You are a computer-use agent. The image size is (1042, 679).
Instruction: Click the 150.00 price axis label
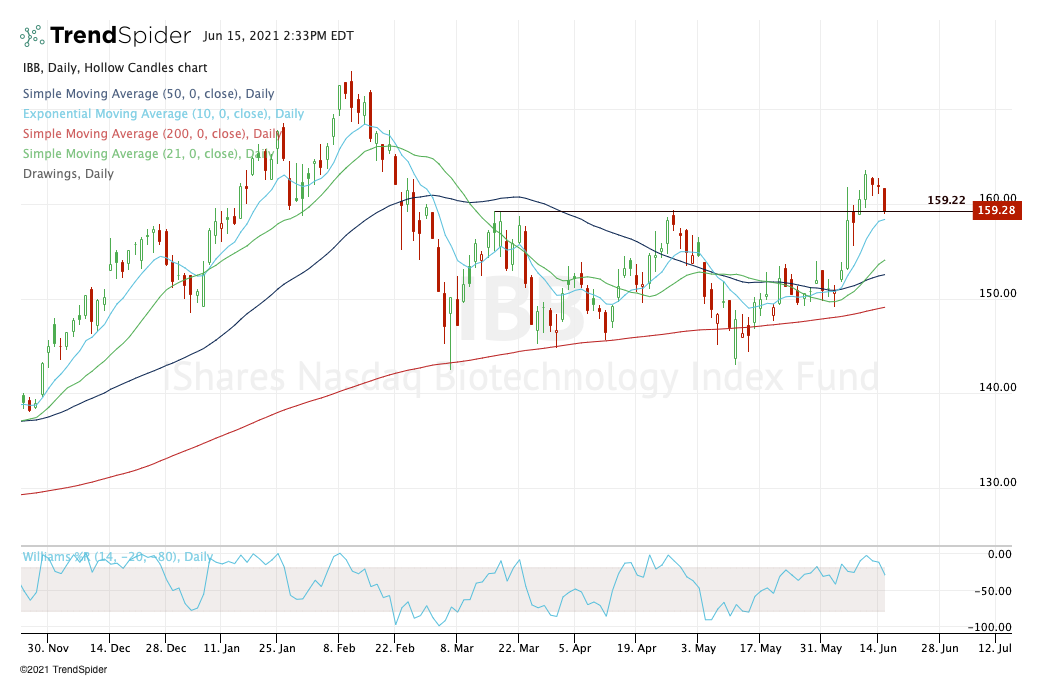pyautogui.click(x=997, y=293)
